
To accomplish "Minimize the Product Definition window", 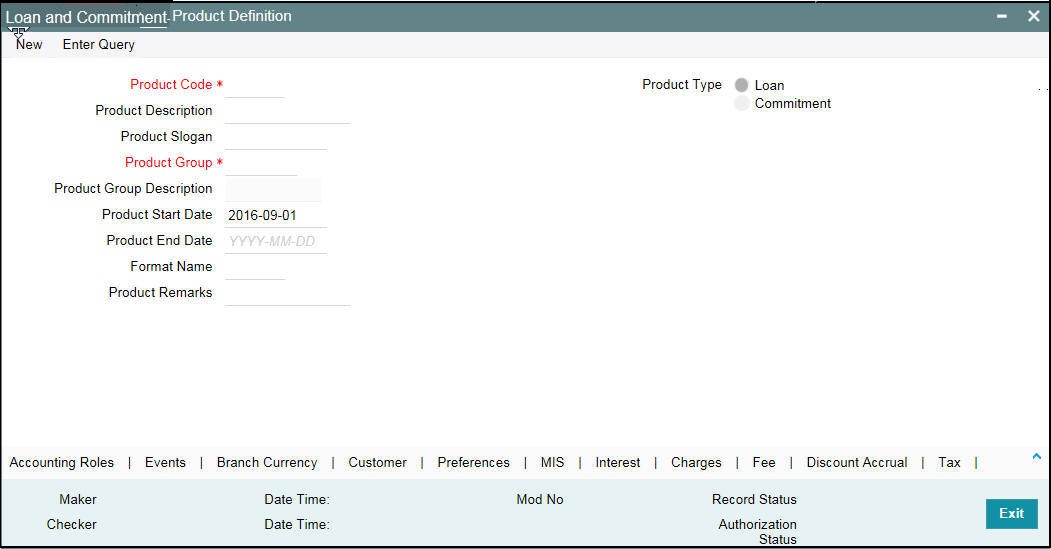I will [x=1001, y=16].
